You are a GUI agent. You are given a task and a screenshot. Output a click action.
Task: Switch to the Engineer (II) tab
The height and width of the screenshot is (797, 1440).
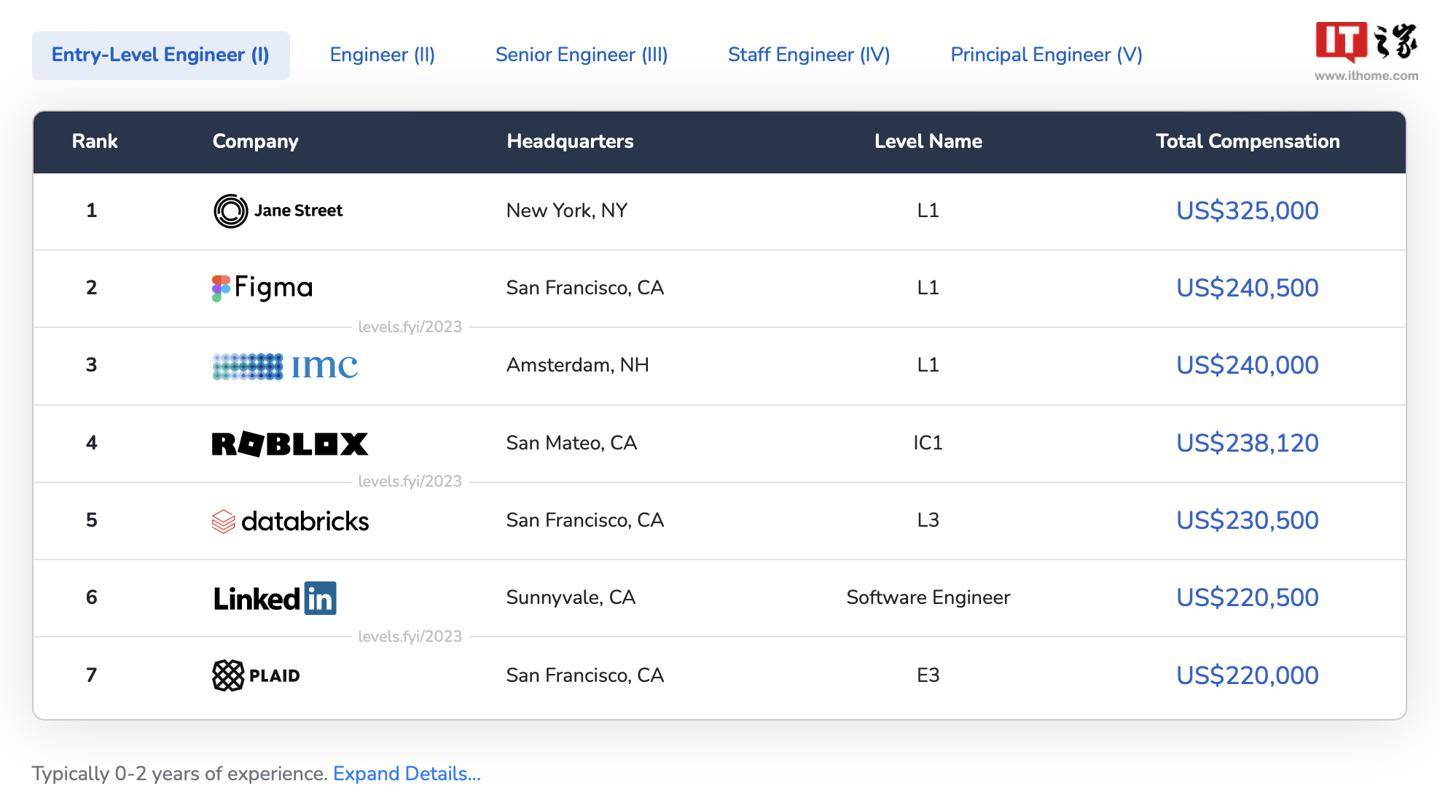(382, 55)
